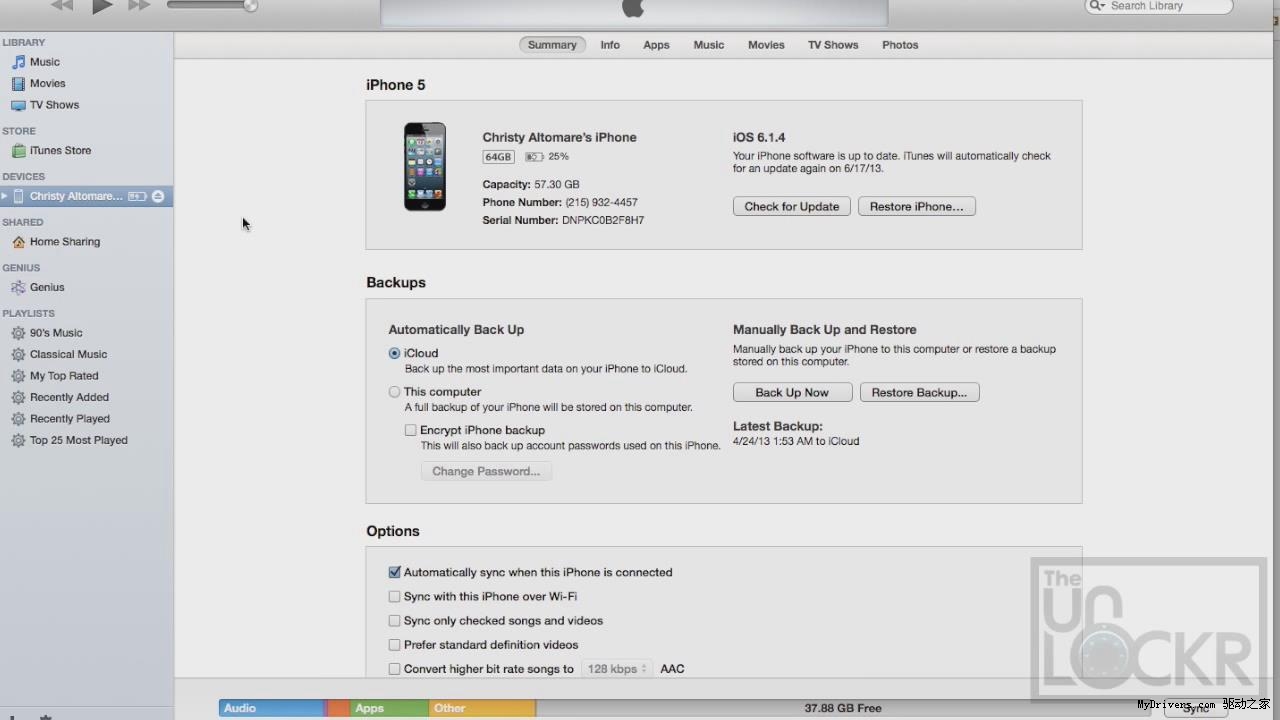Image resolution: width=1280 pixels, height=720 pixels.
Task: Switch to Apps tab
Action: (x=656, y=45)
